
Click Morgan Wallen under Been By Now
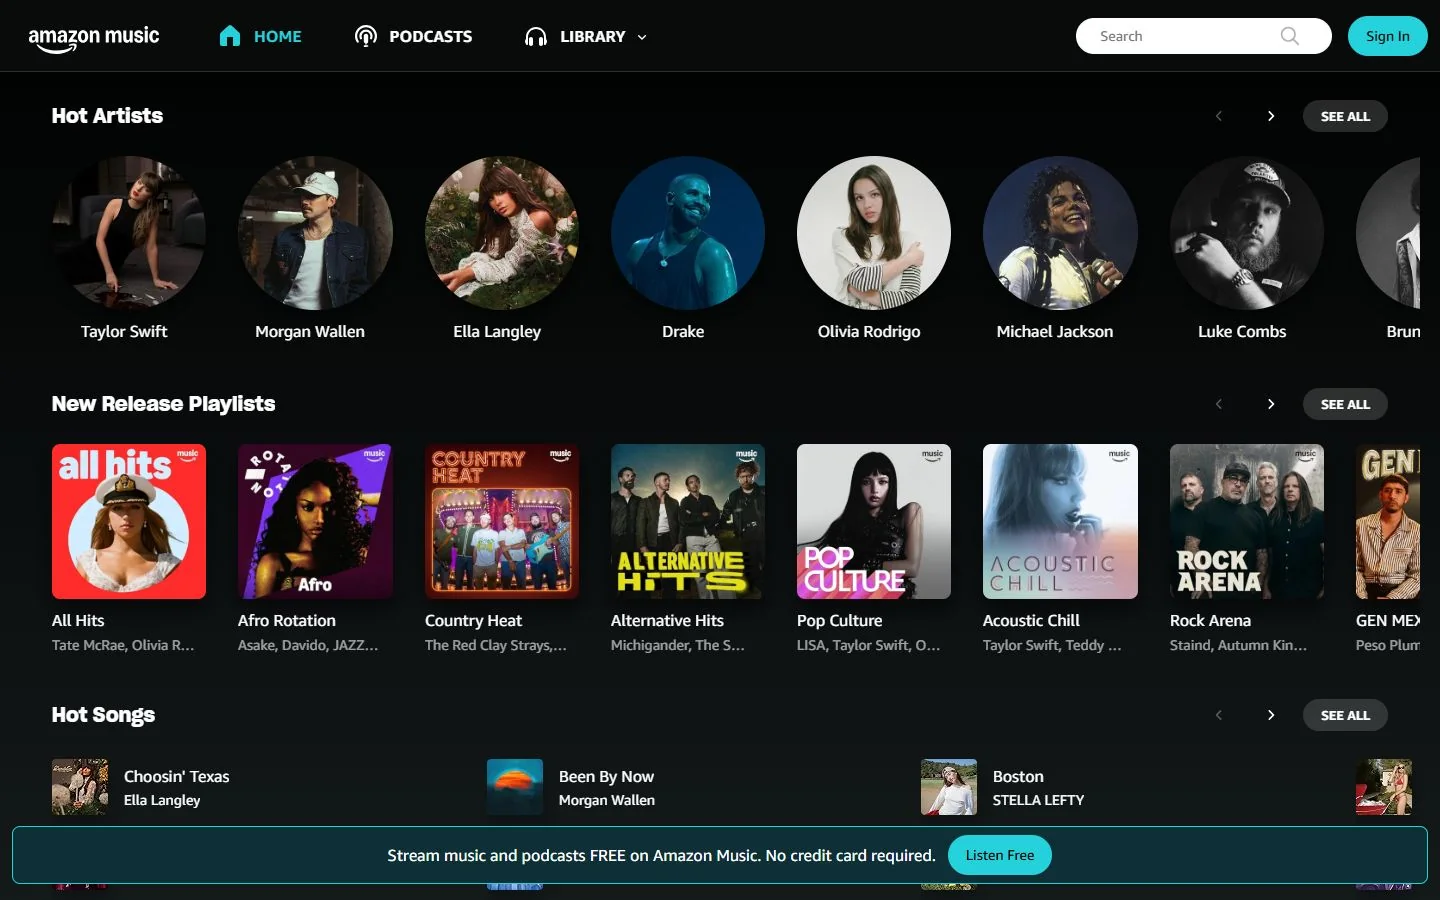(x=607, y=800)
